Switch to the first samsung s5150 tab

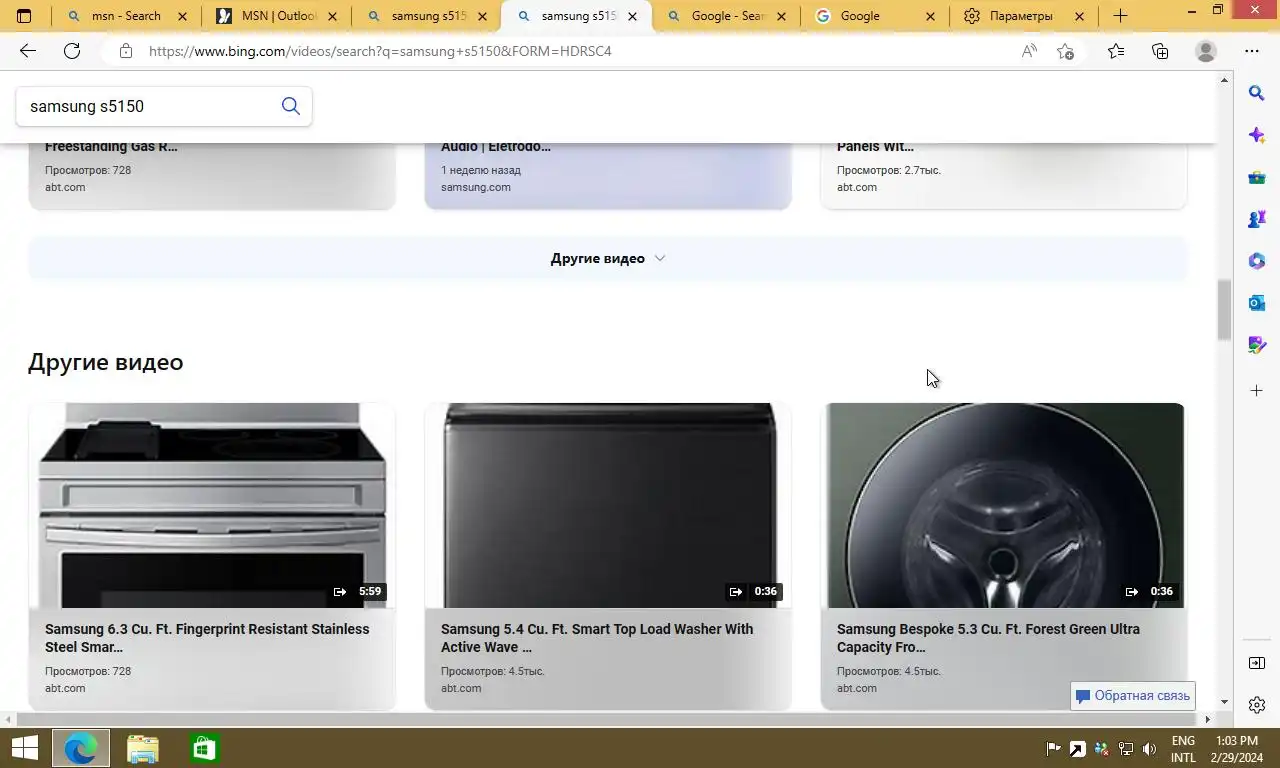(427, 16)
